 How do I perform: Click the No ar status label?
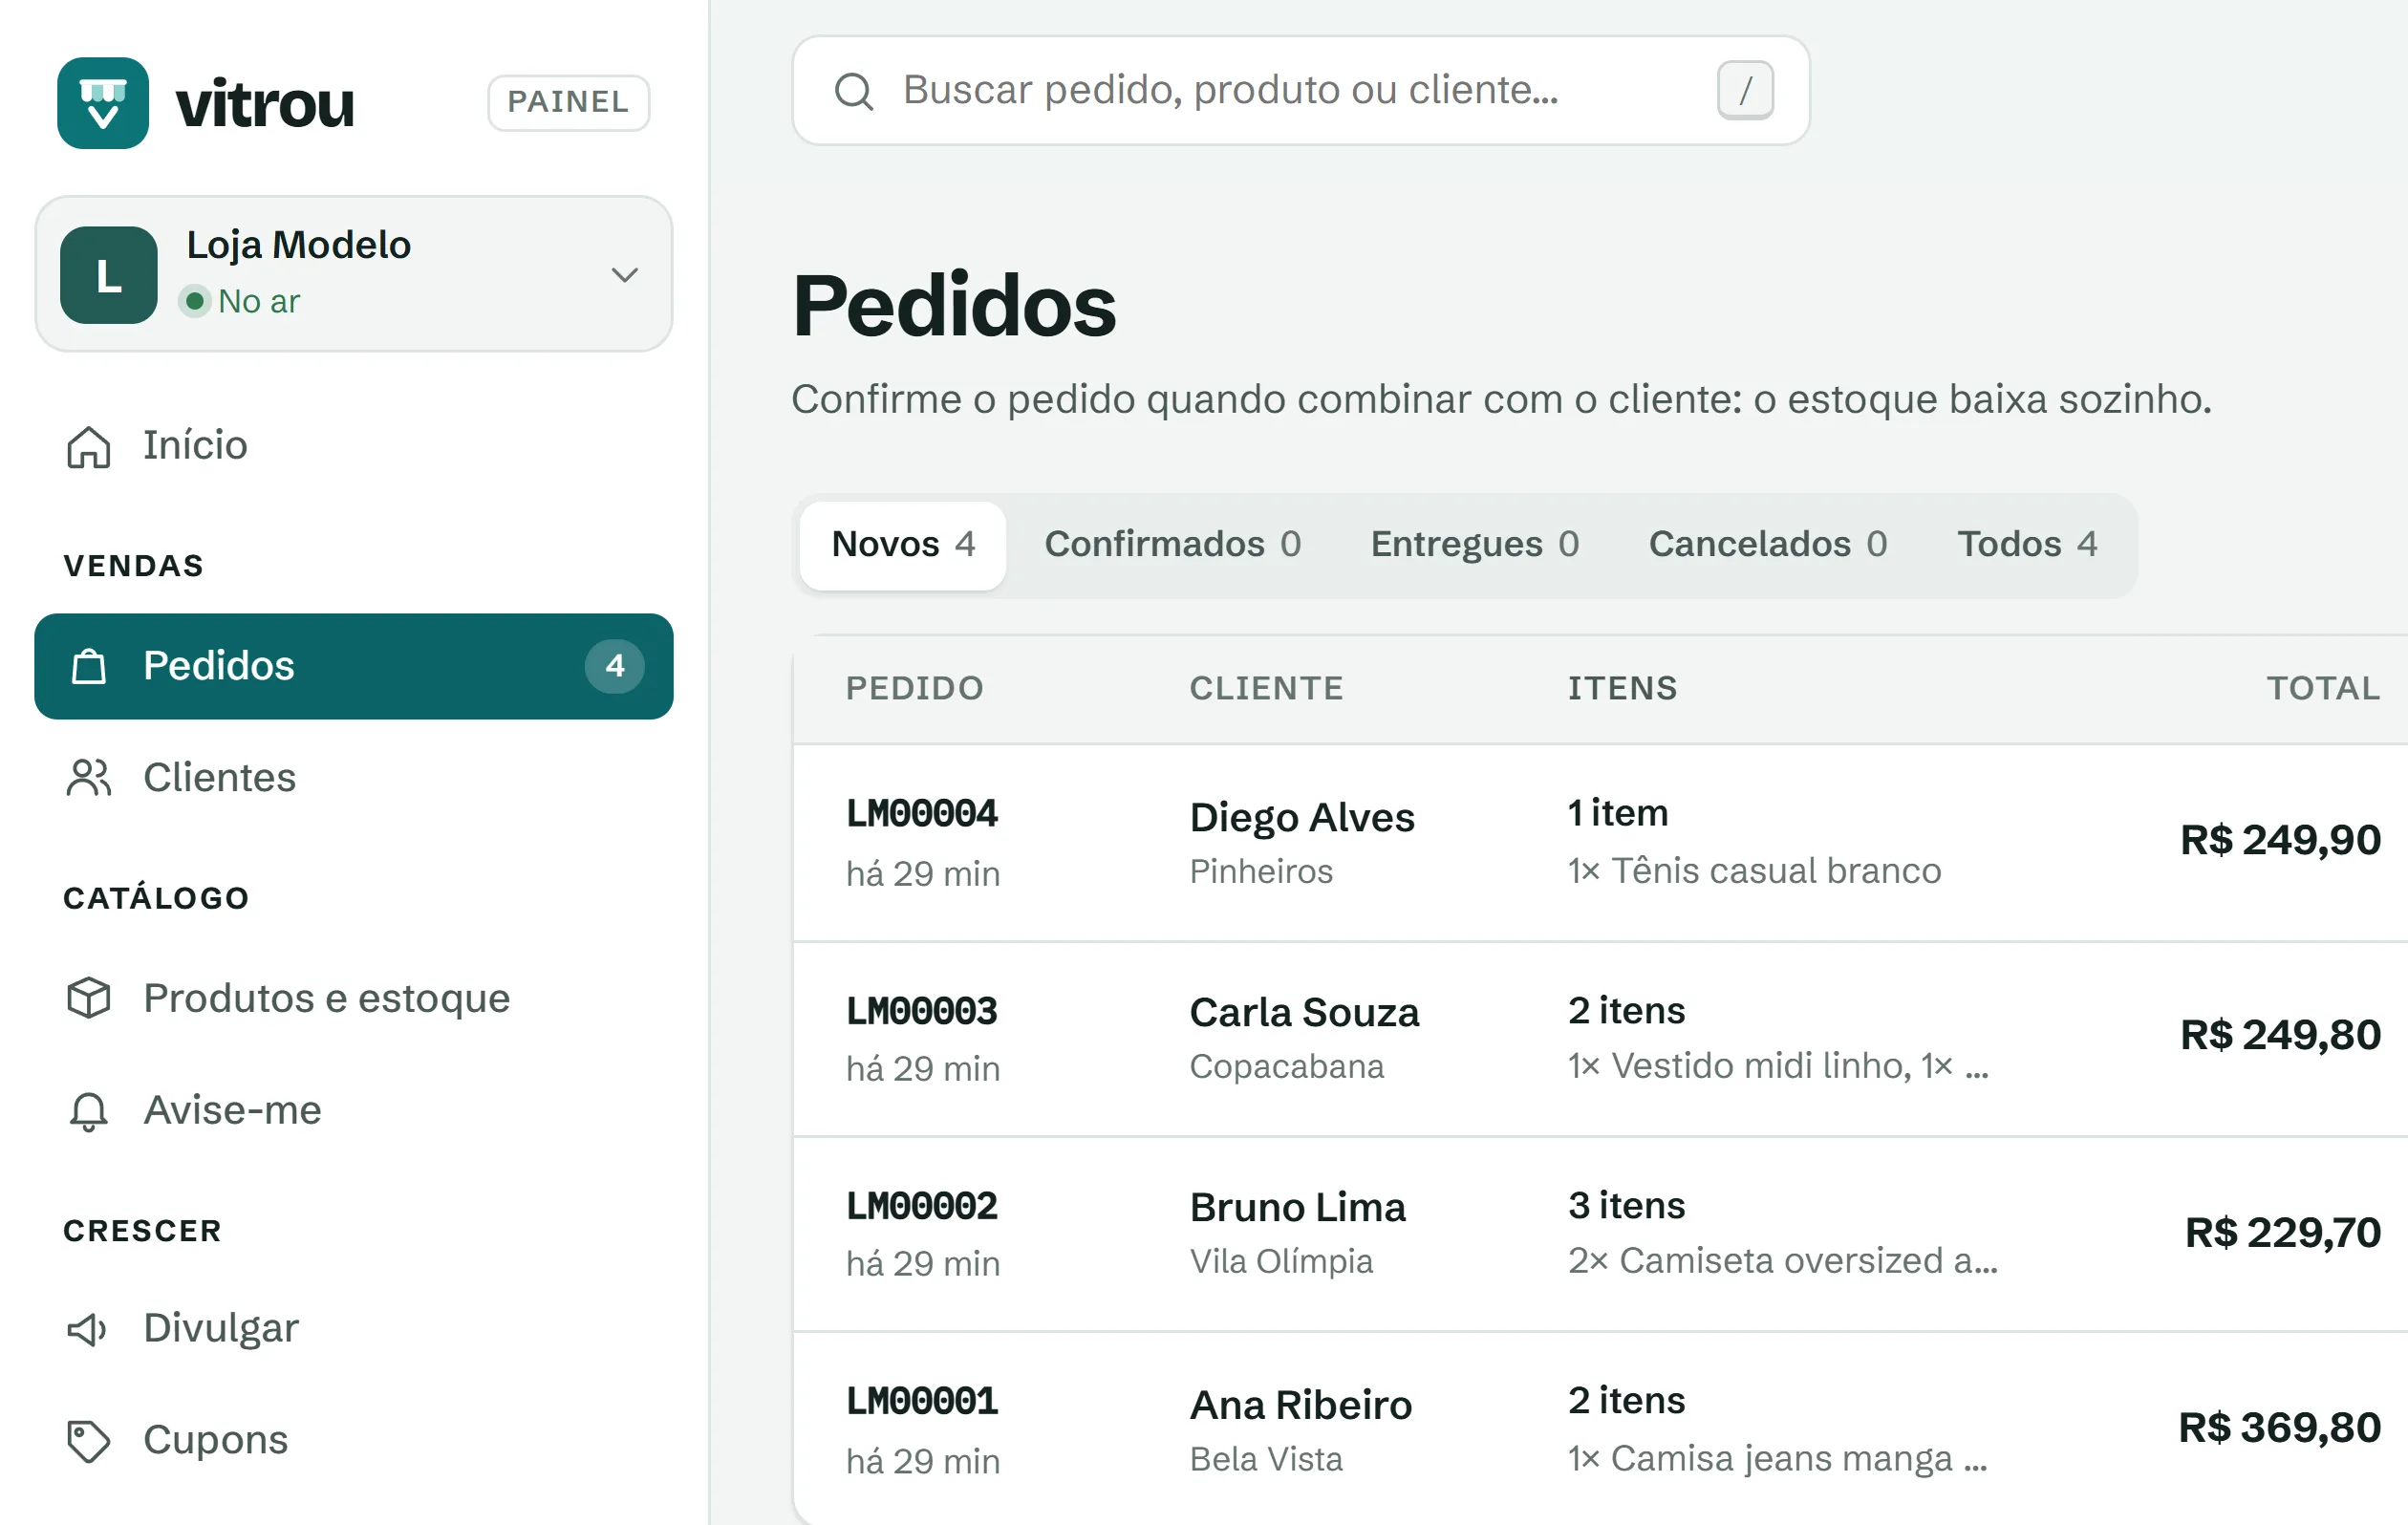[259, 301]
